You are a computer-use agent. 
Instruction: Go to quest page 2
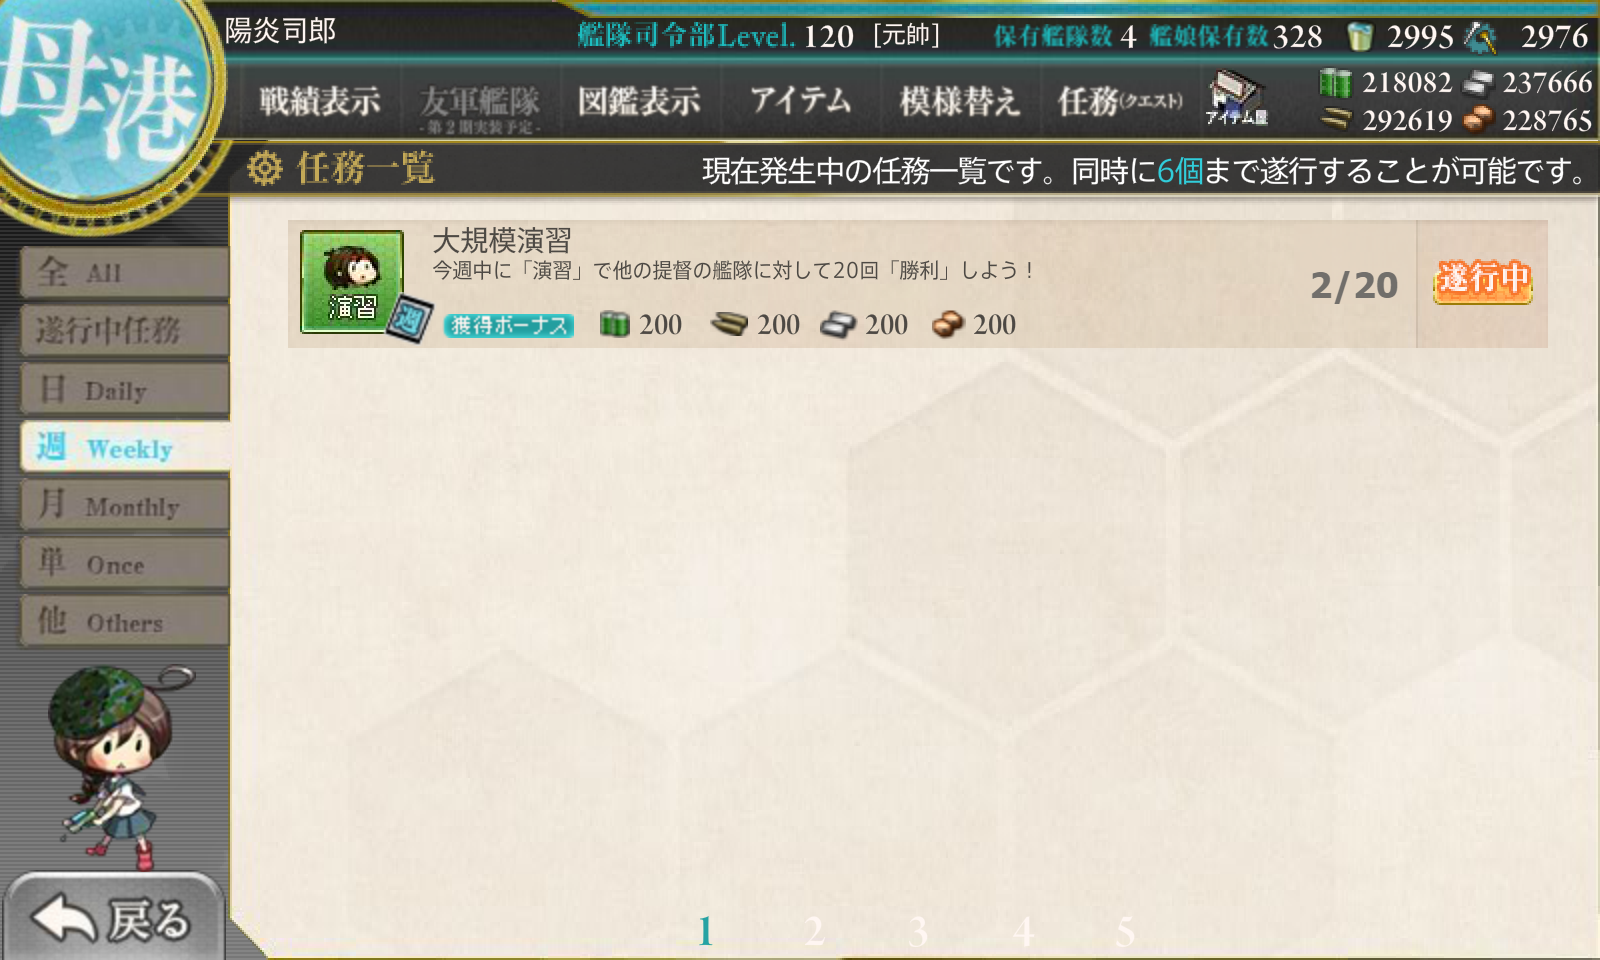(x=814, y=932)
